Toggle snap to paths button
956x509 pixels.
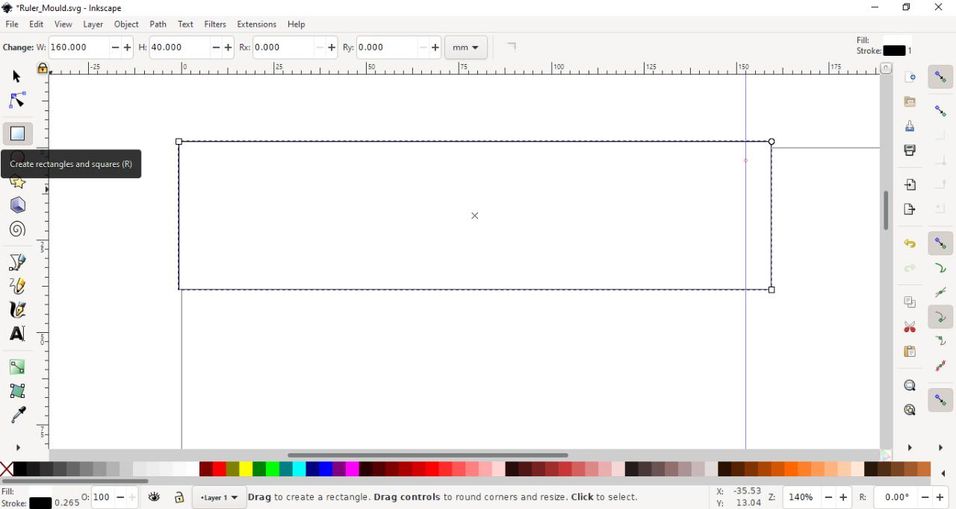[x=940, y=268]
